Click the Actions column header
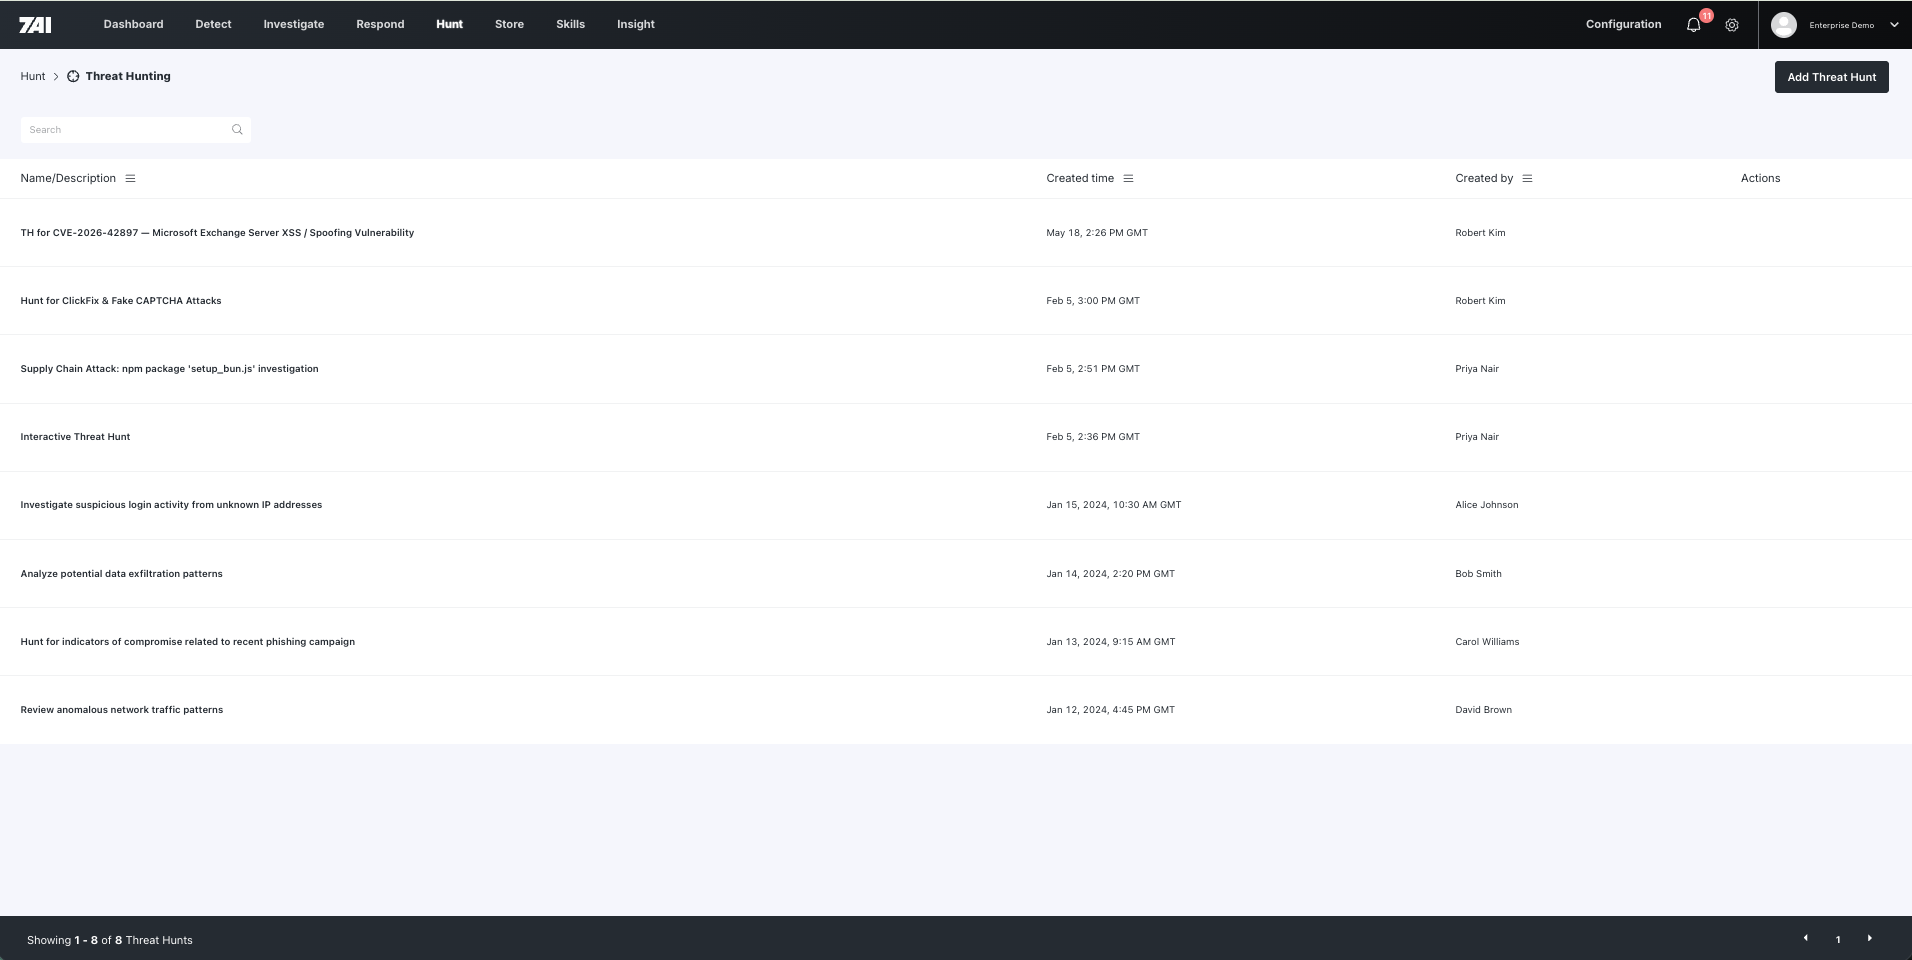The image size is (1912, 960). point(1760,178)
